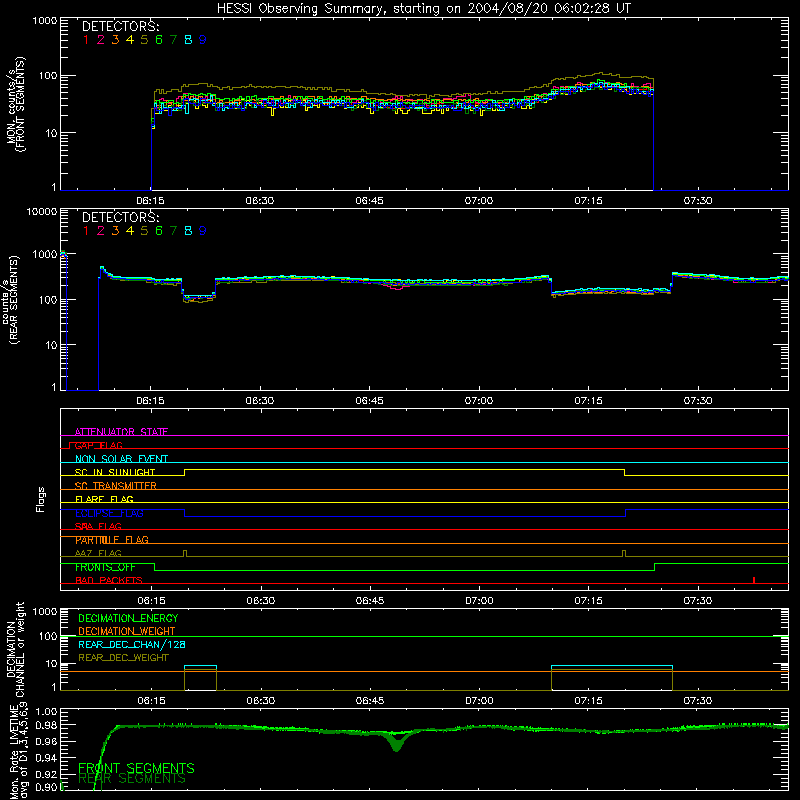Click detector 6 in front segments legend

click(x=159, y=40)
